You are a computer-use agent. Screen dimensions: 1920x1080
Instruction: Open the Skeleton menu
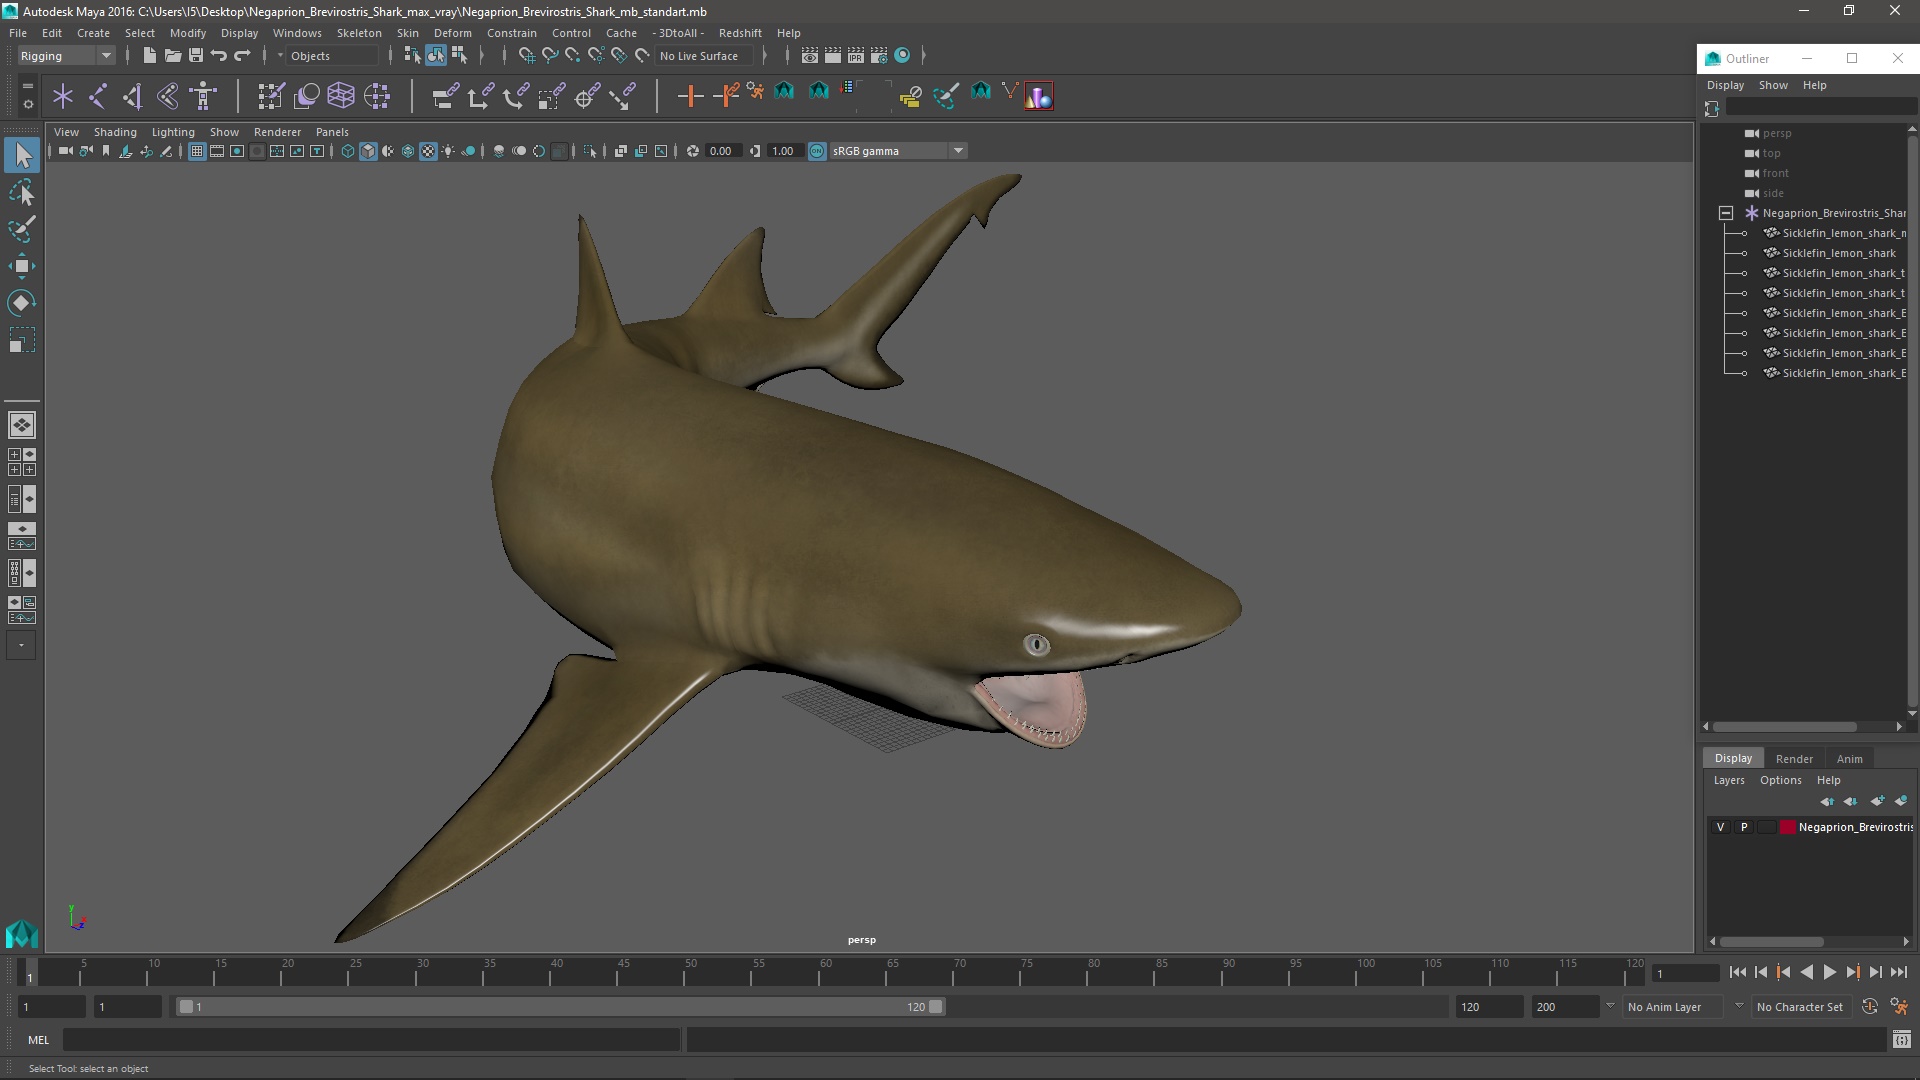pyautogui.click(x=359, y=33)
